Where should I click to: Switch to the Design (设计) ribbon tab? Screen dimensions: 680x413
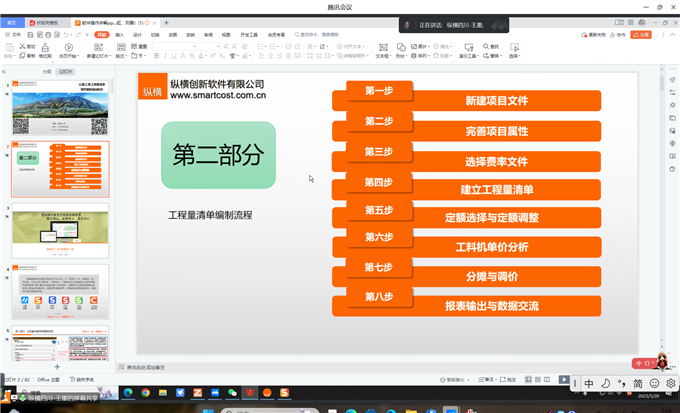coord(137,35)
